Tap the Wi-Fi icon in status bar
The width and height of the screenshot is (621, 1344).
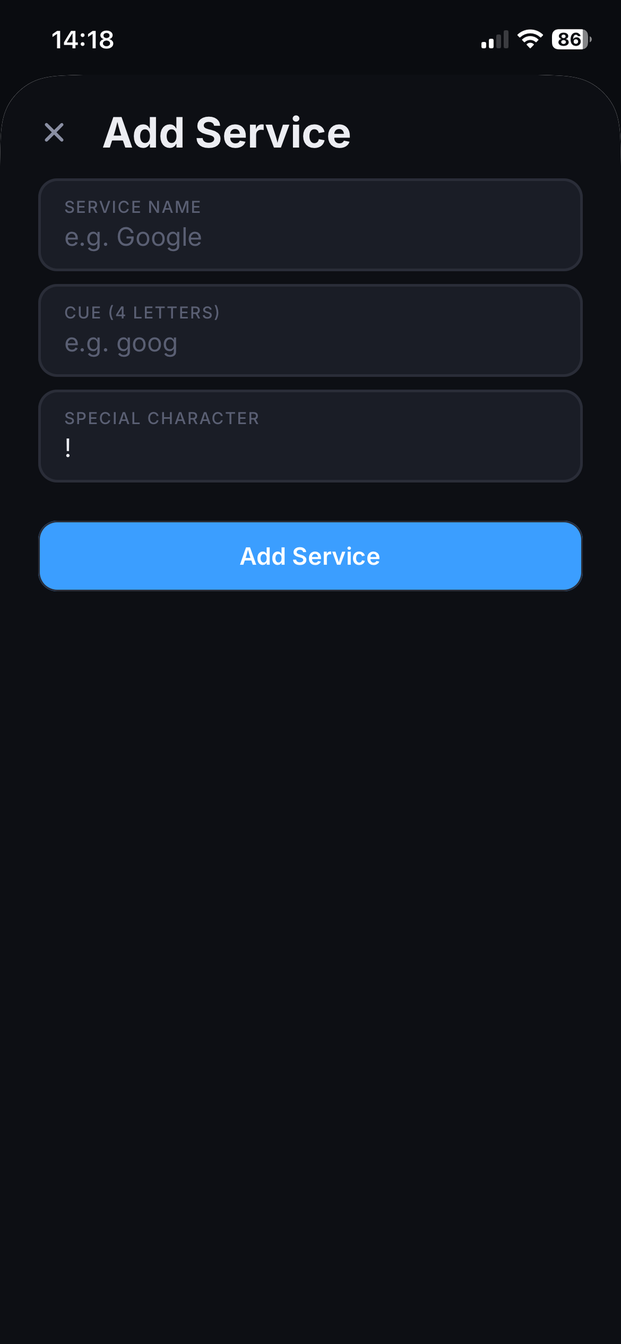pos(530,39)
